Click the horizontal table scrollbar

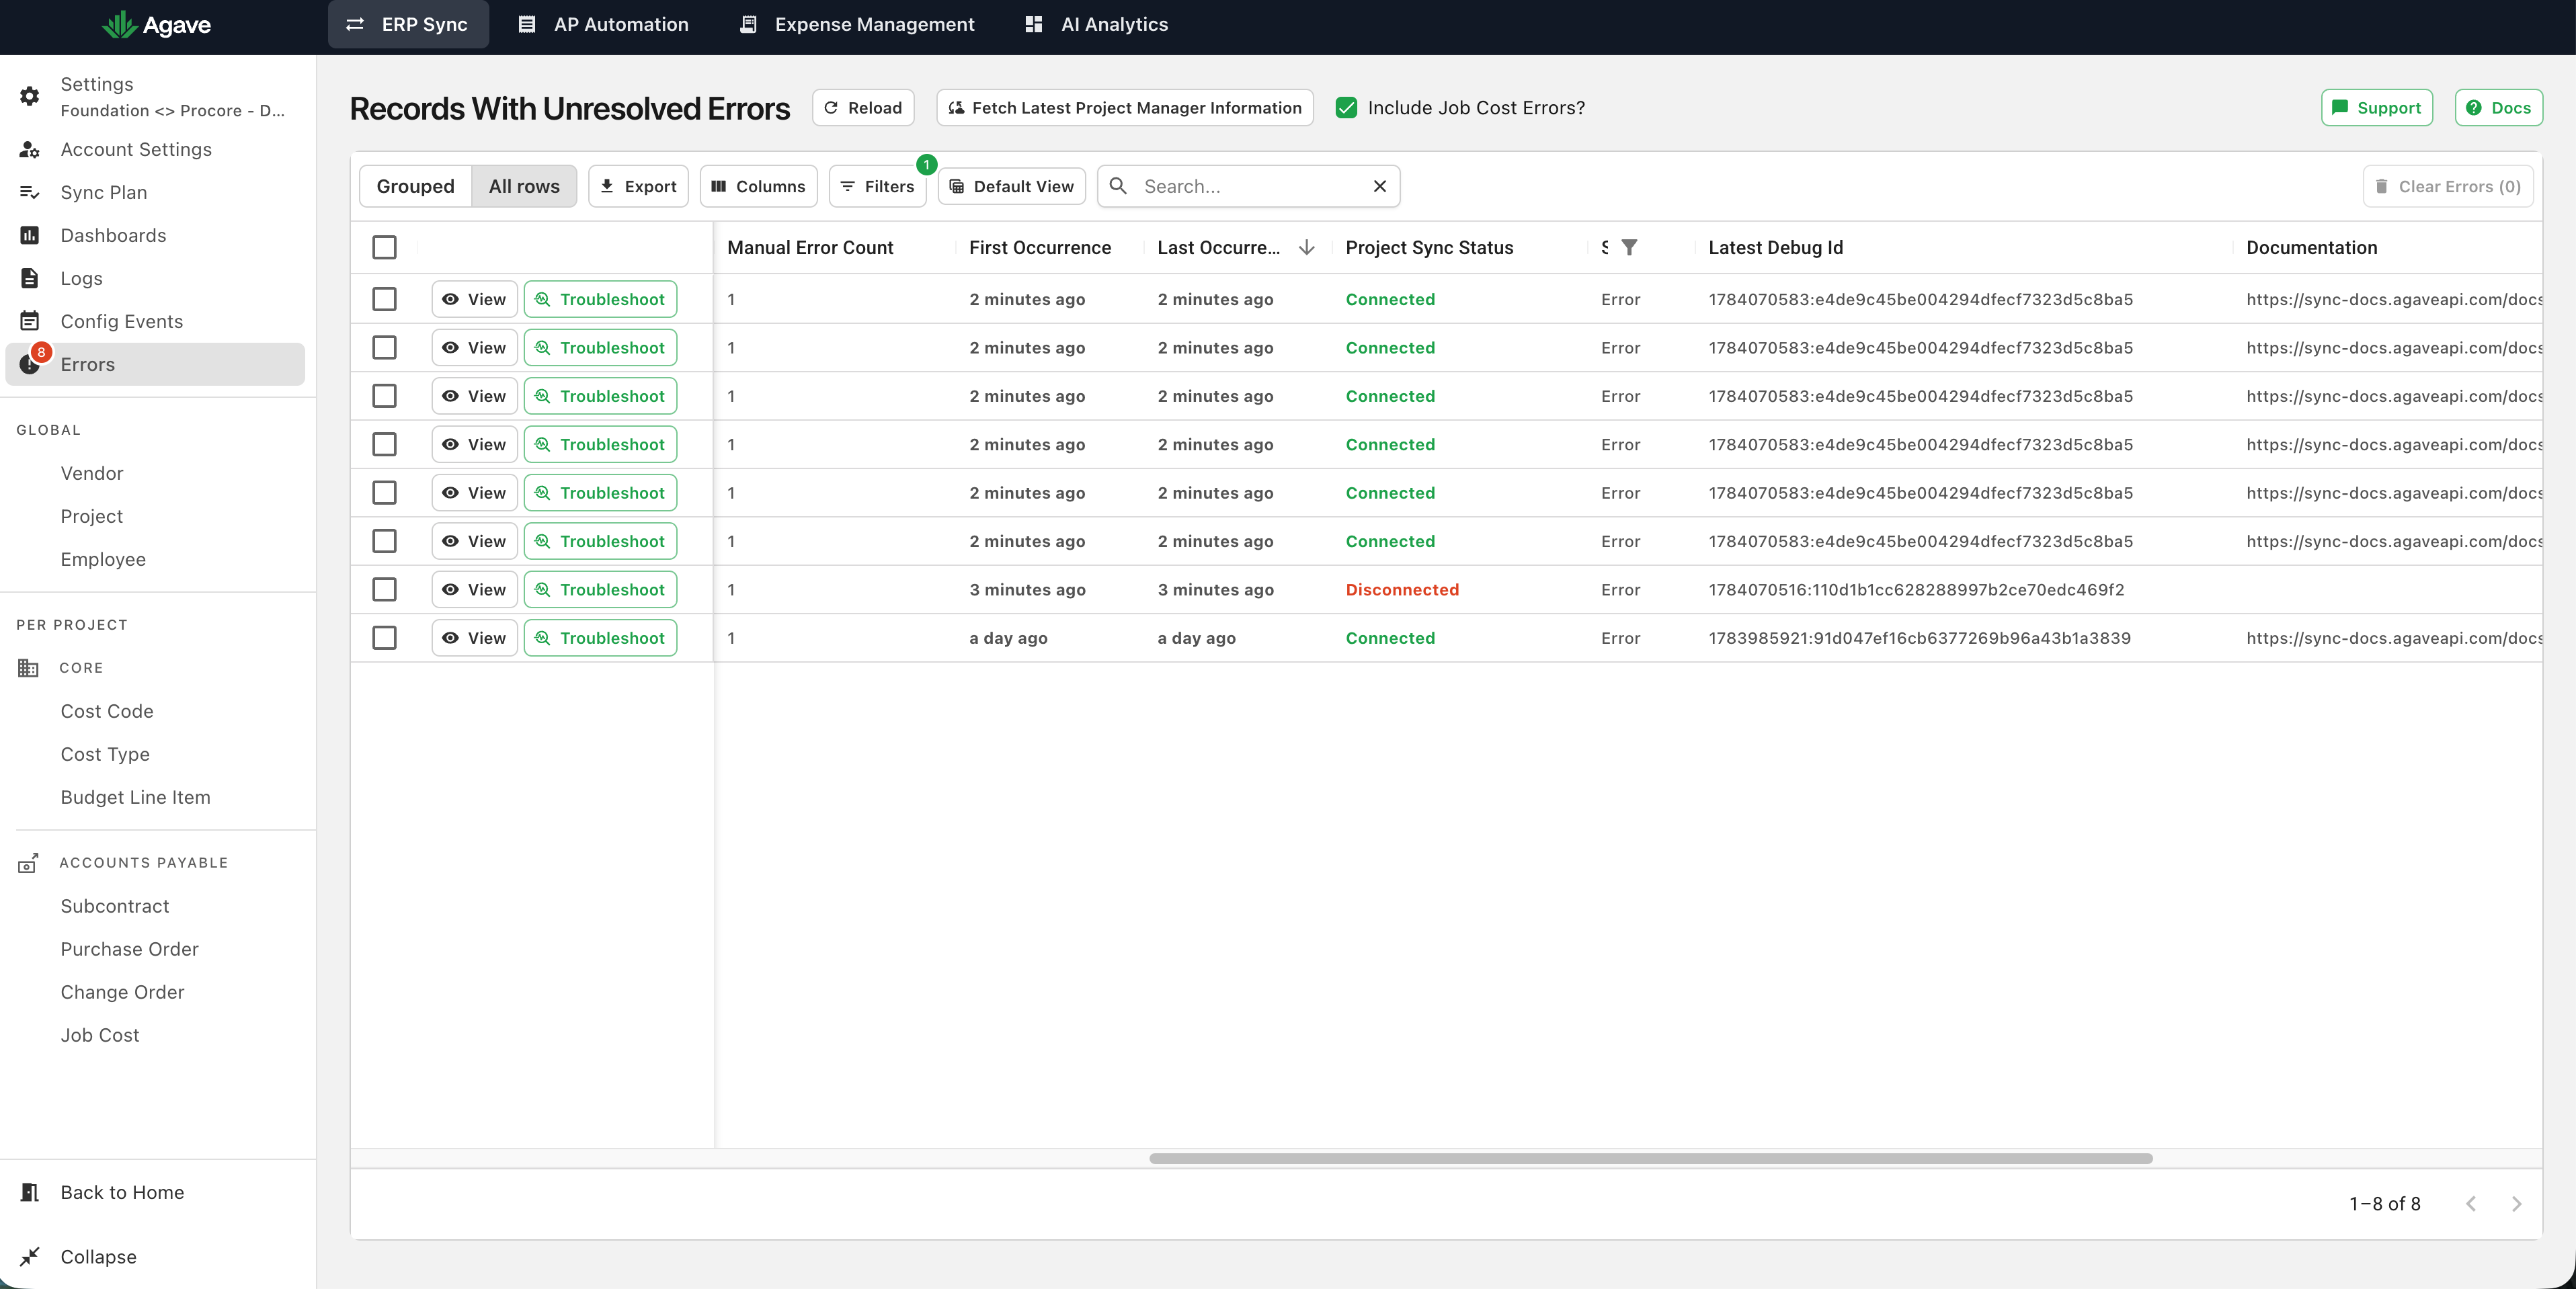click(x=1650, y=1158)
